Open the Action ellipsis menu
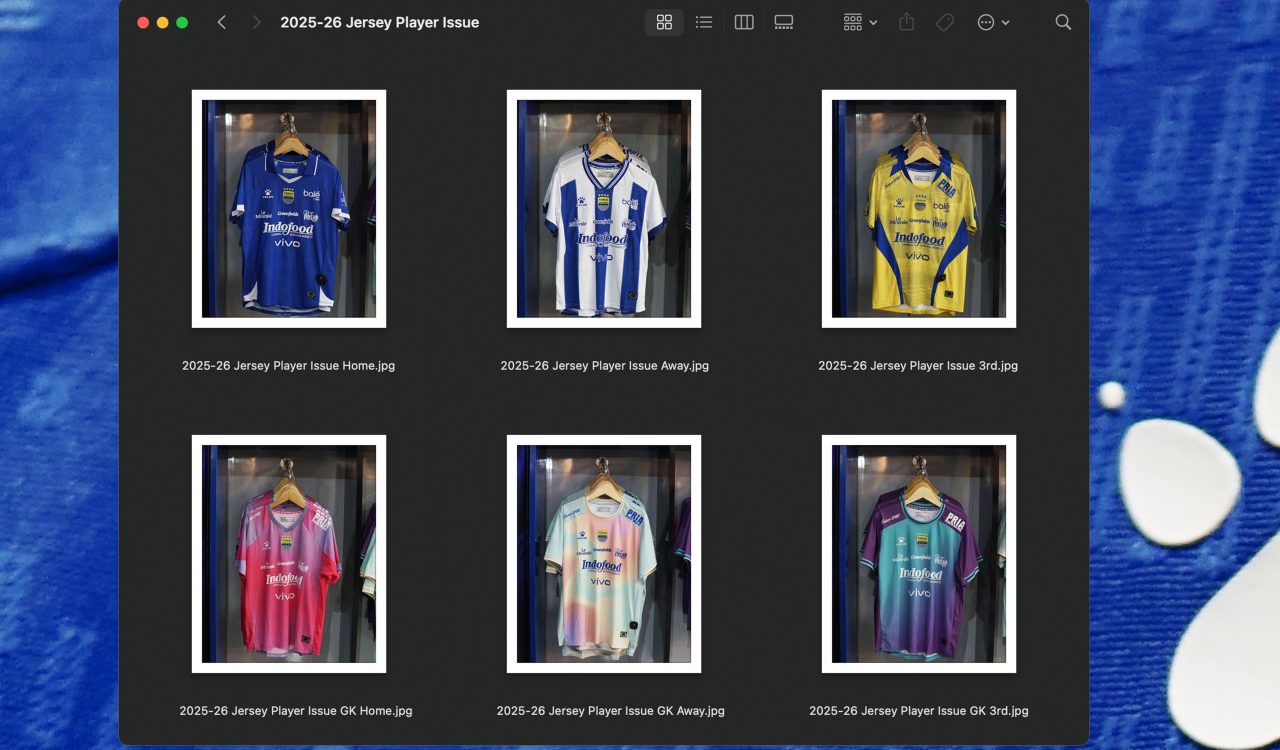 993,22
